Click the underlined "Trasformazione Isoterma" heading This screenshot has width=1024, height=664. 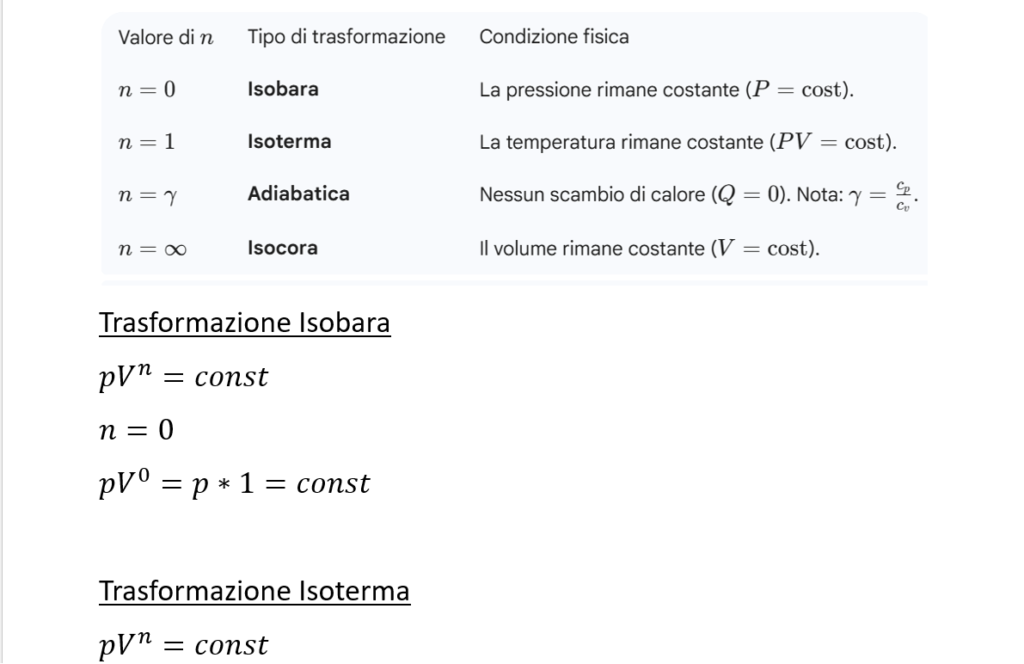[x=254, y=591]
